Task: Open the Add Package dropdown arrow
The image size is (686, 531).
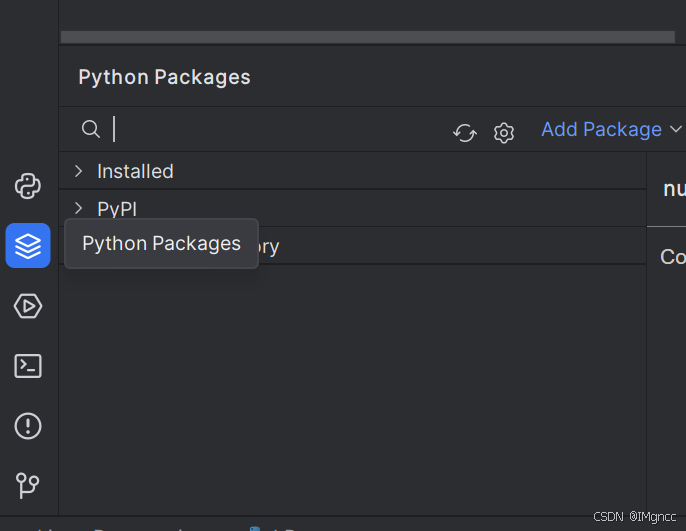Action: pos(675,129)
